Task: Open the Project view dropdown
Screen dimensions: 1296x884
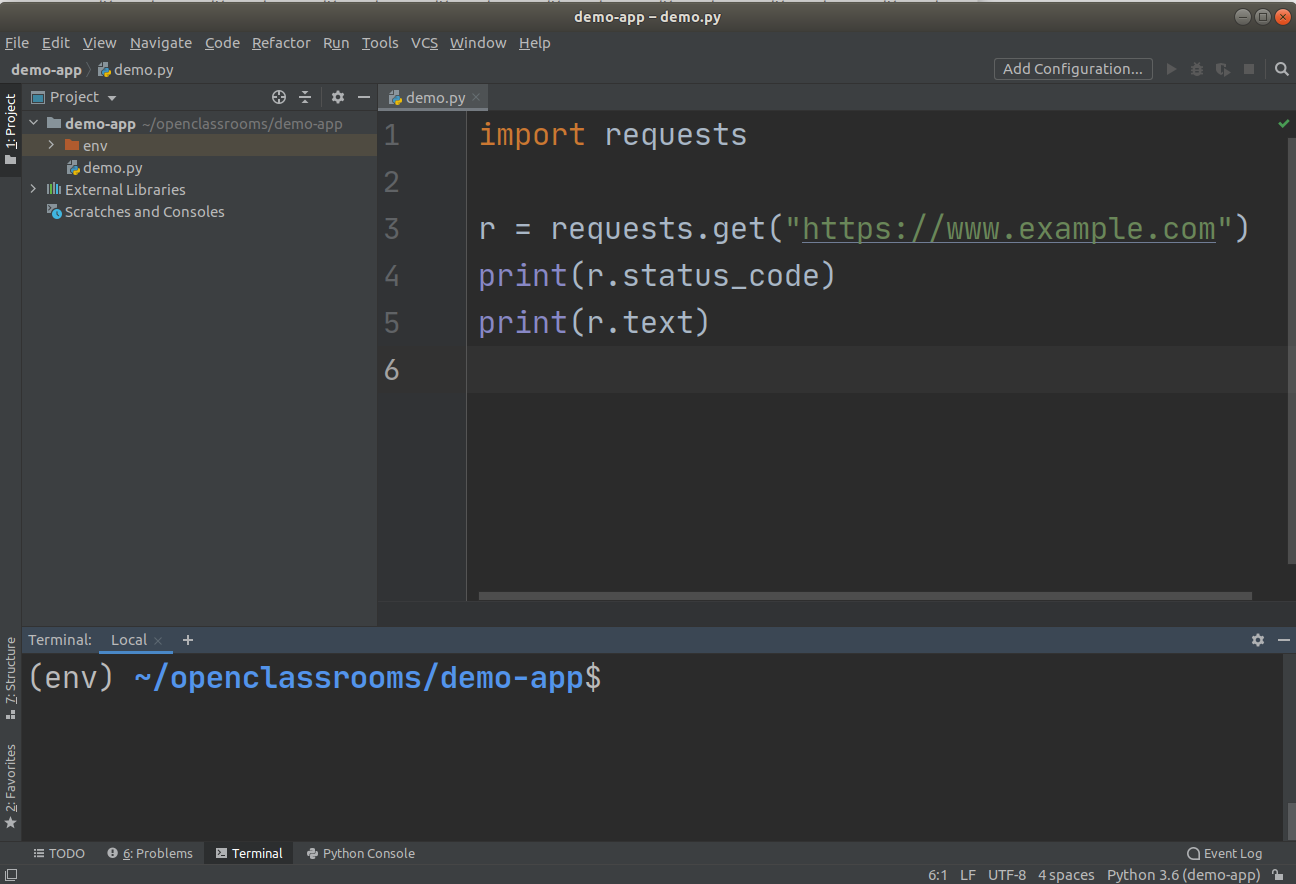Action: click(x=111, y=98)
